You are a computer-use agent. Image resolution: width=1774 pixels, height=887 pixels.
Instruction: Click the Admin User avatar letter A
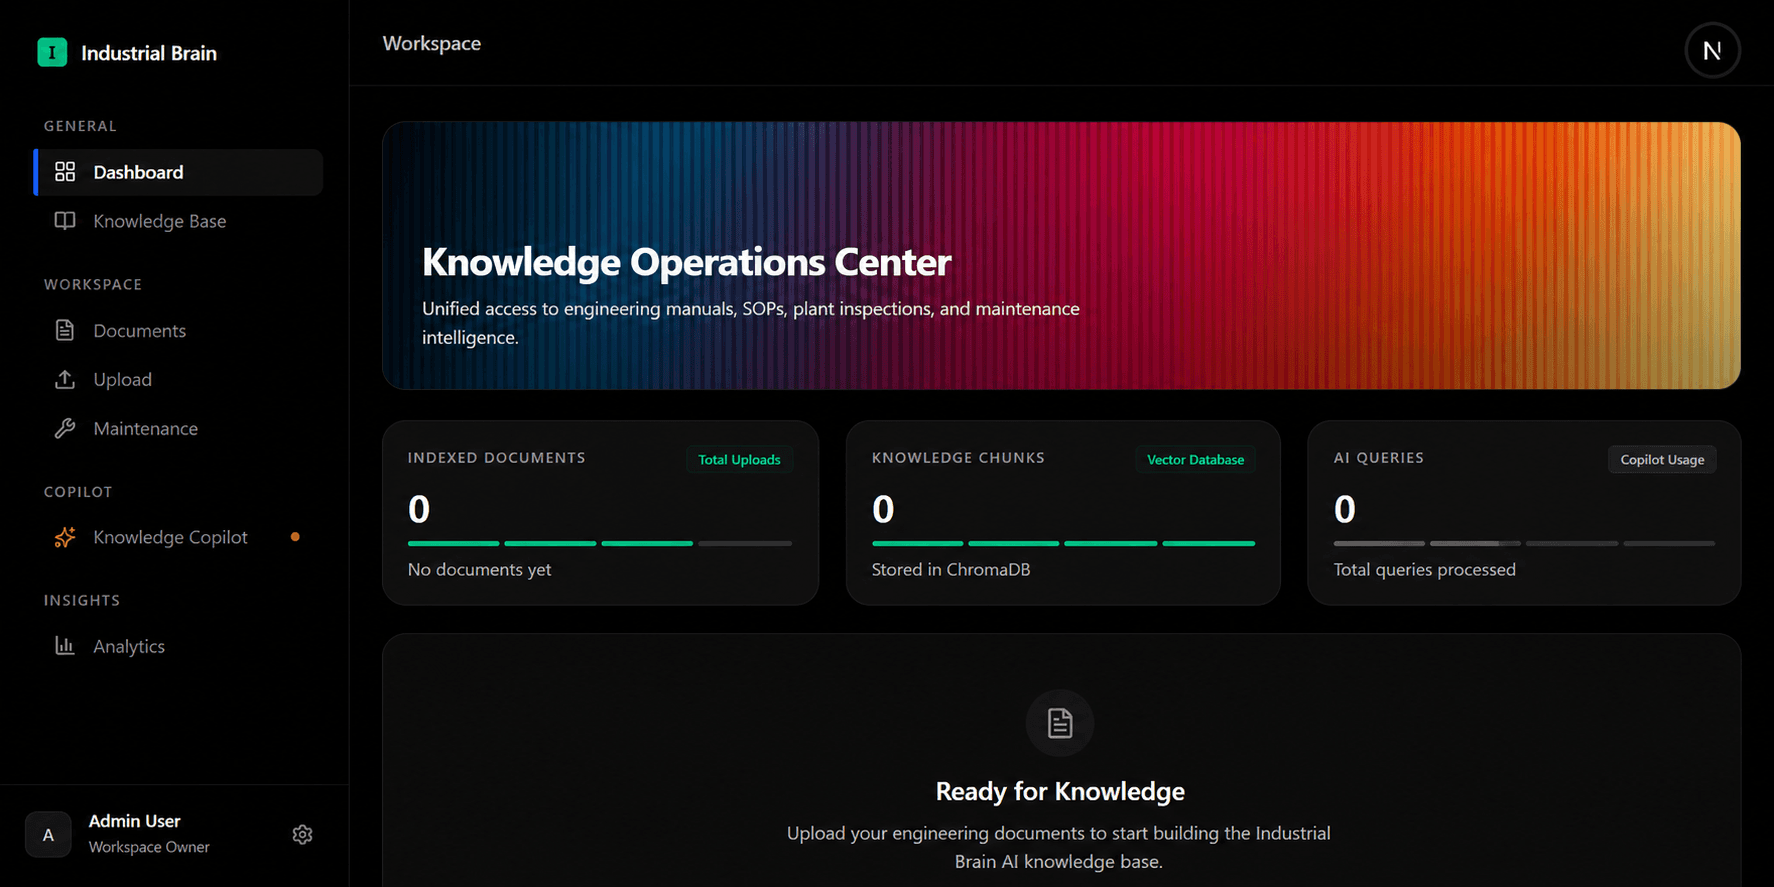pos(48,835)
